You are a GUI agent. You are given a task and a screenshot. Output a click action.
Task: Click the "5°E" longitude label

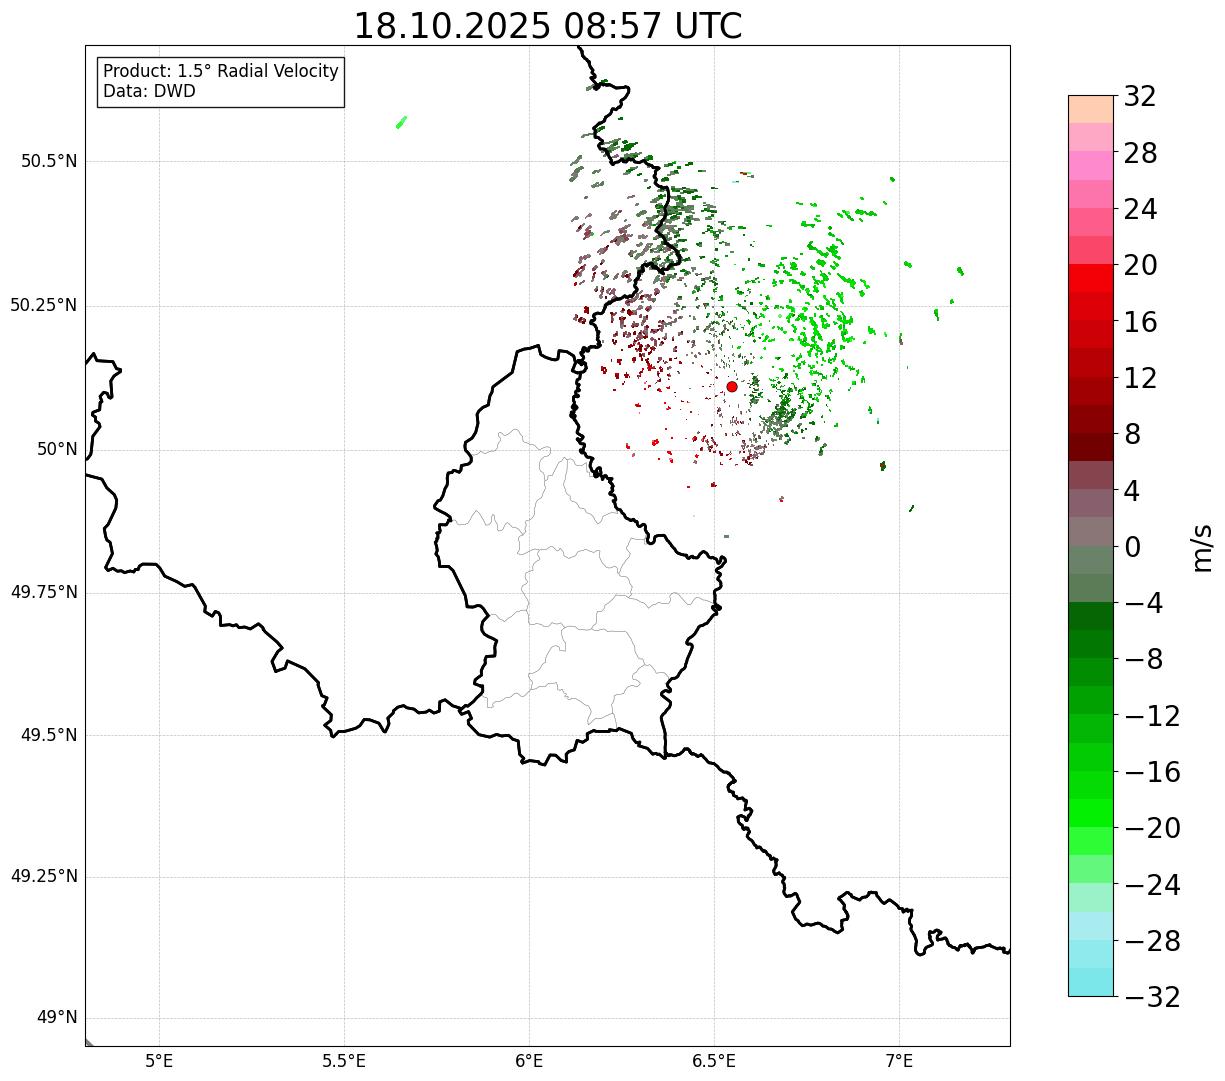point(159,1060)
